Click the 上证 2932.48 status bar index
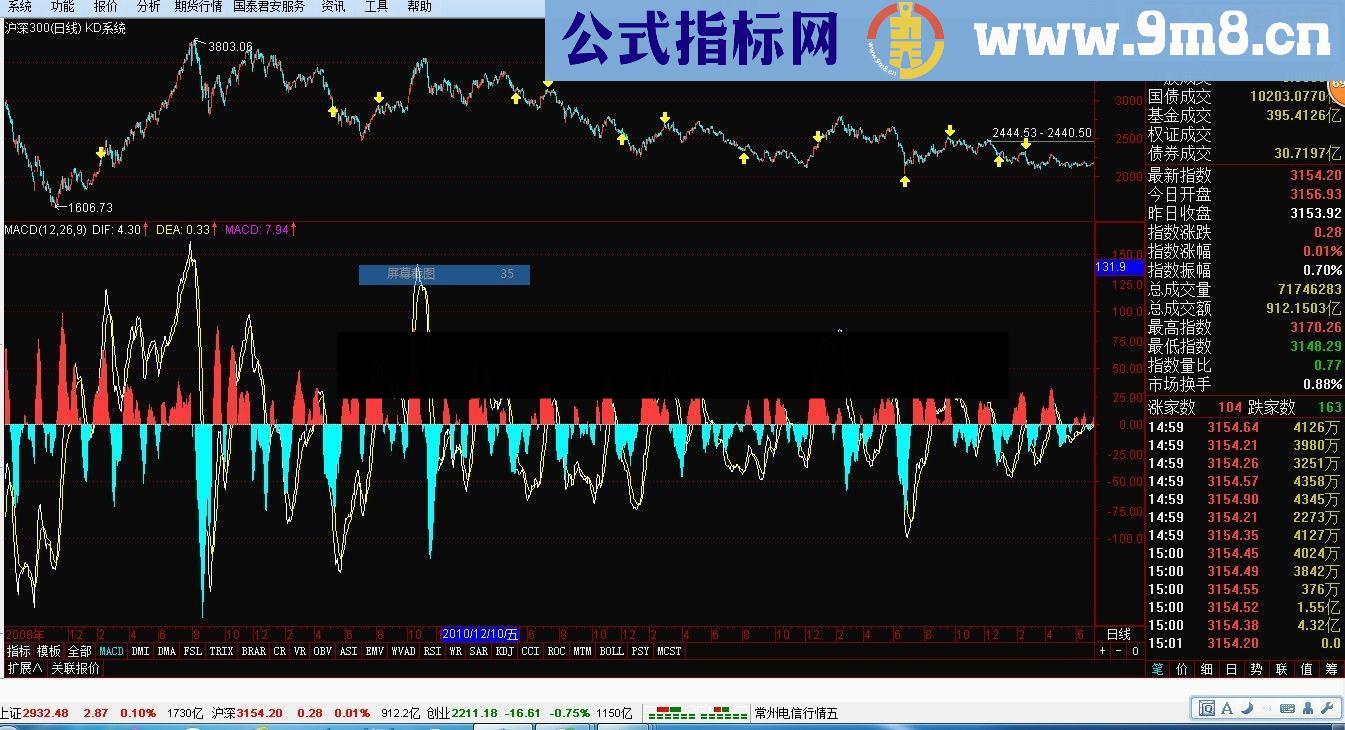Viewport: 1345px width, 730px height. [34, 713]
